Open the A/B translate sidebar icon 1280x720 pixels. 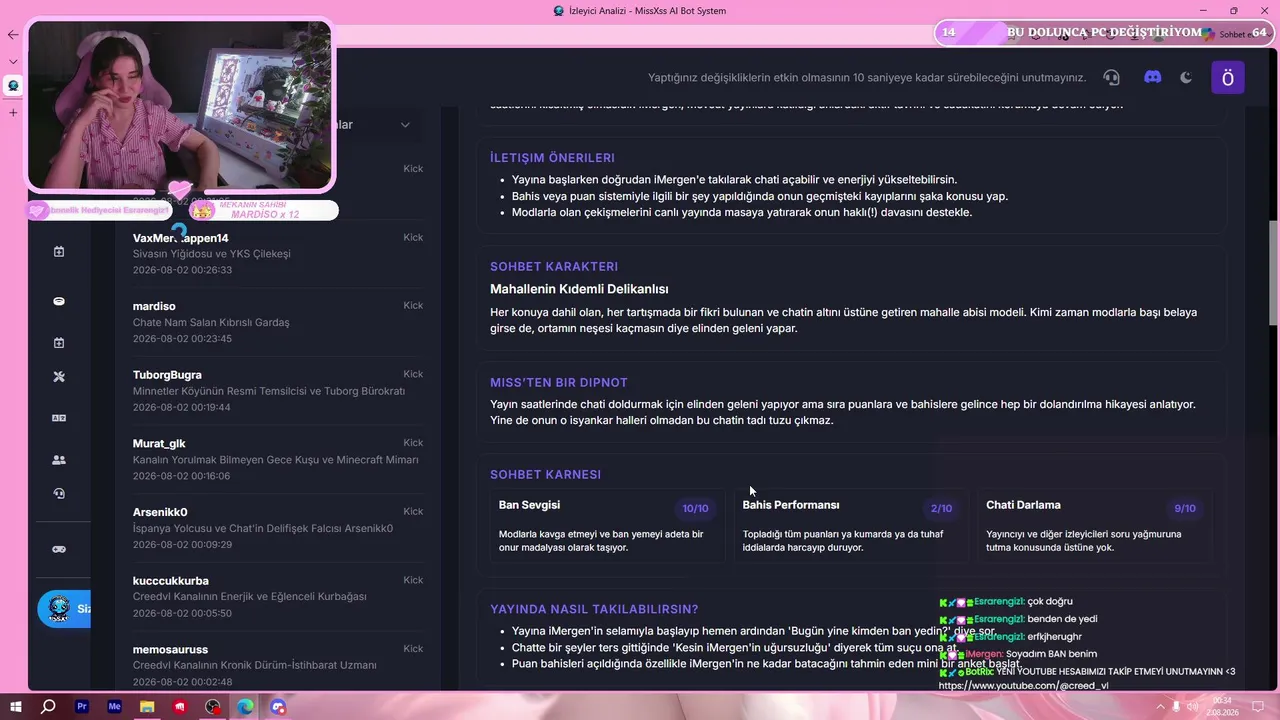click(x=59, y=418)
